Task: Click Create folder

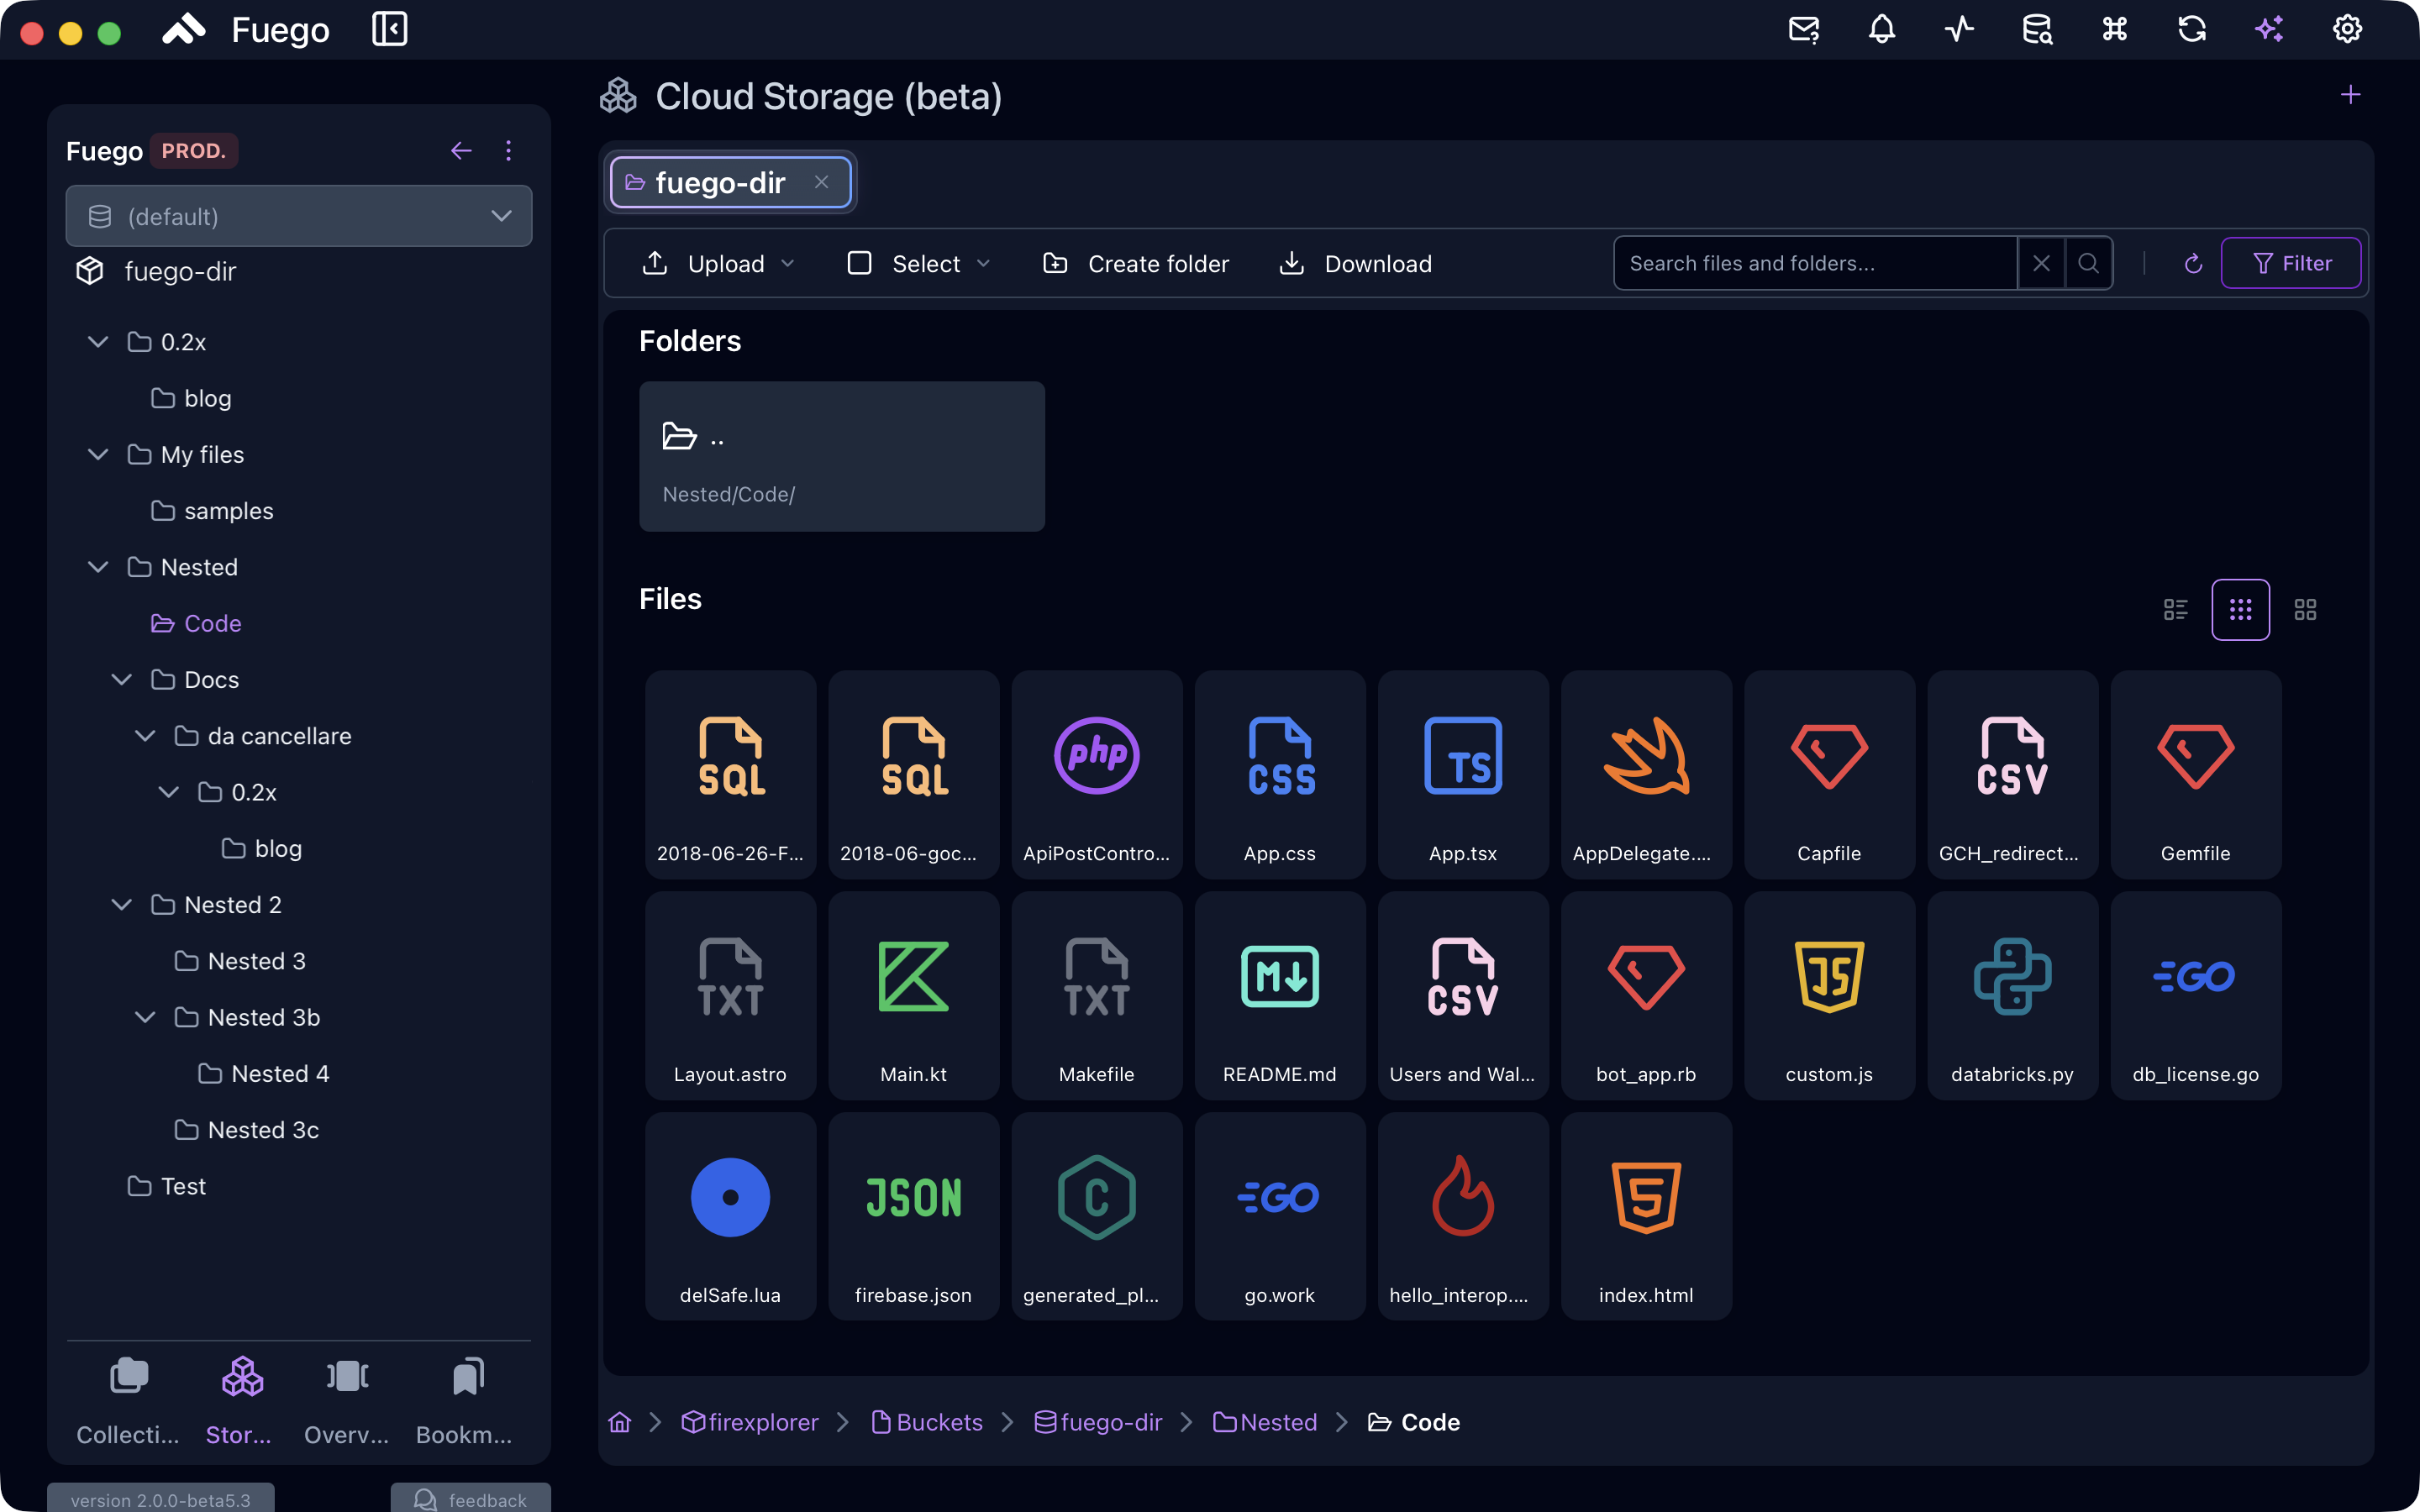Action: point(1136,263)
